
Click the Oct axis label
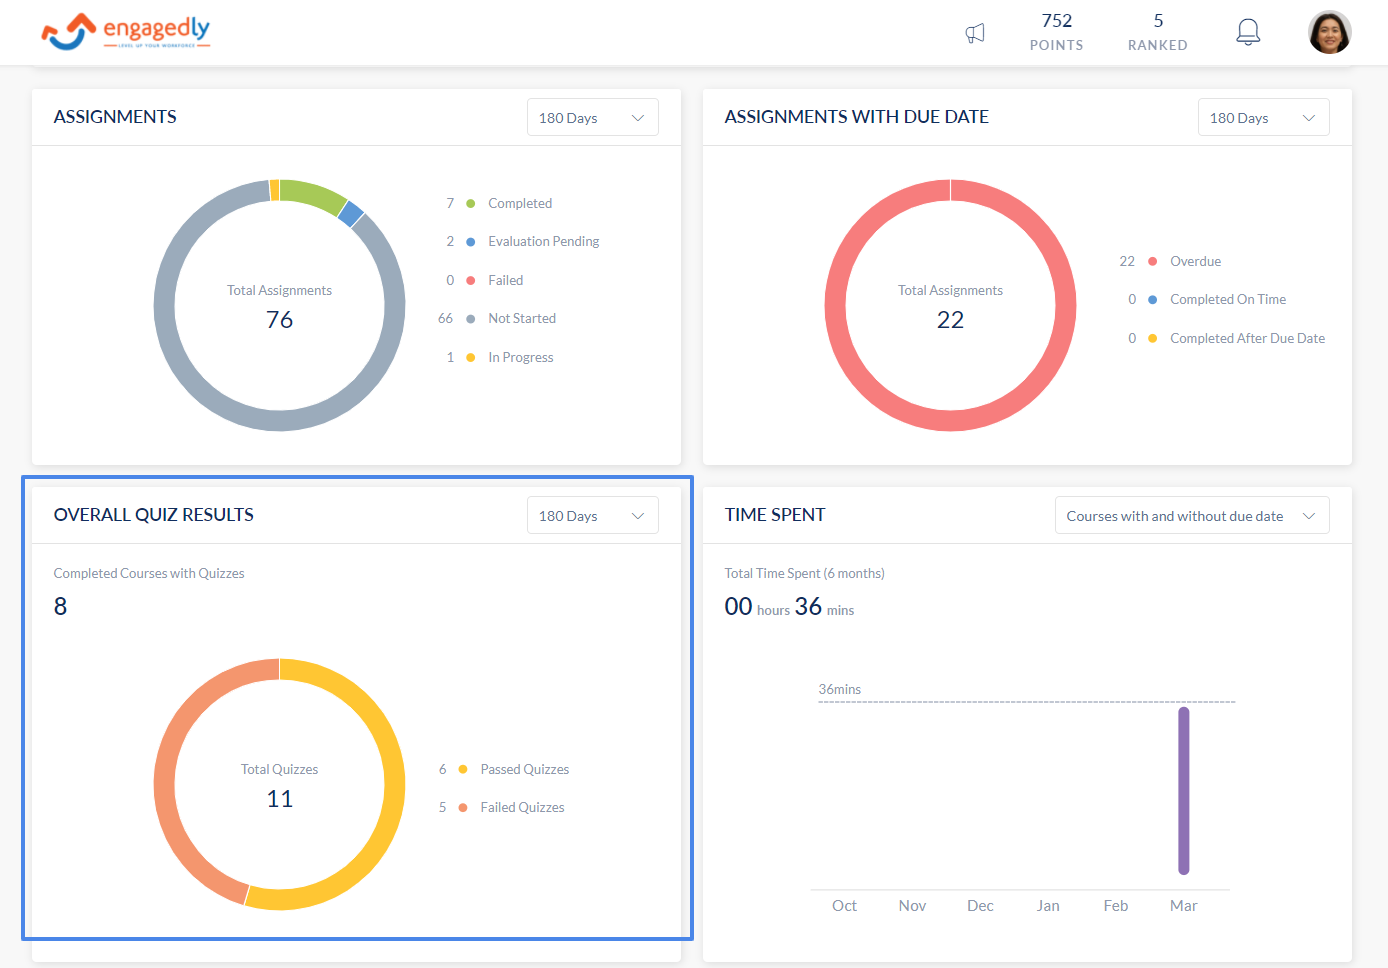[844, 905]
